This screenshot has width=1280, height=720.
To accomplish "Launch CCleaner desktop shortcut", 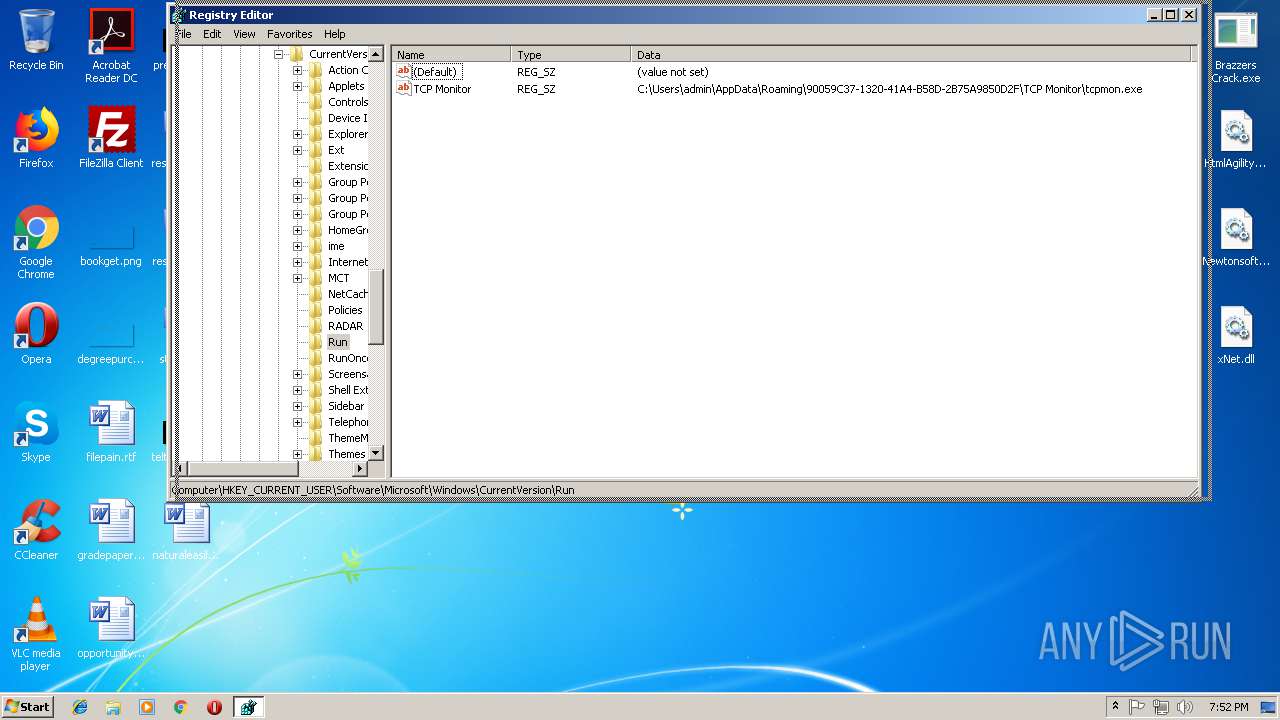I will pyautogui.click(x=36, y=531).
